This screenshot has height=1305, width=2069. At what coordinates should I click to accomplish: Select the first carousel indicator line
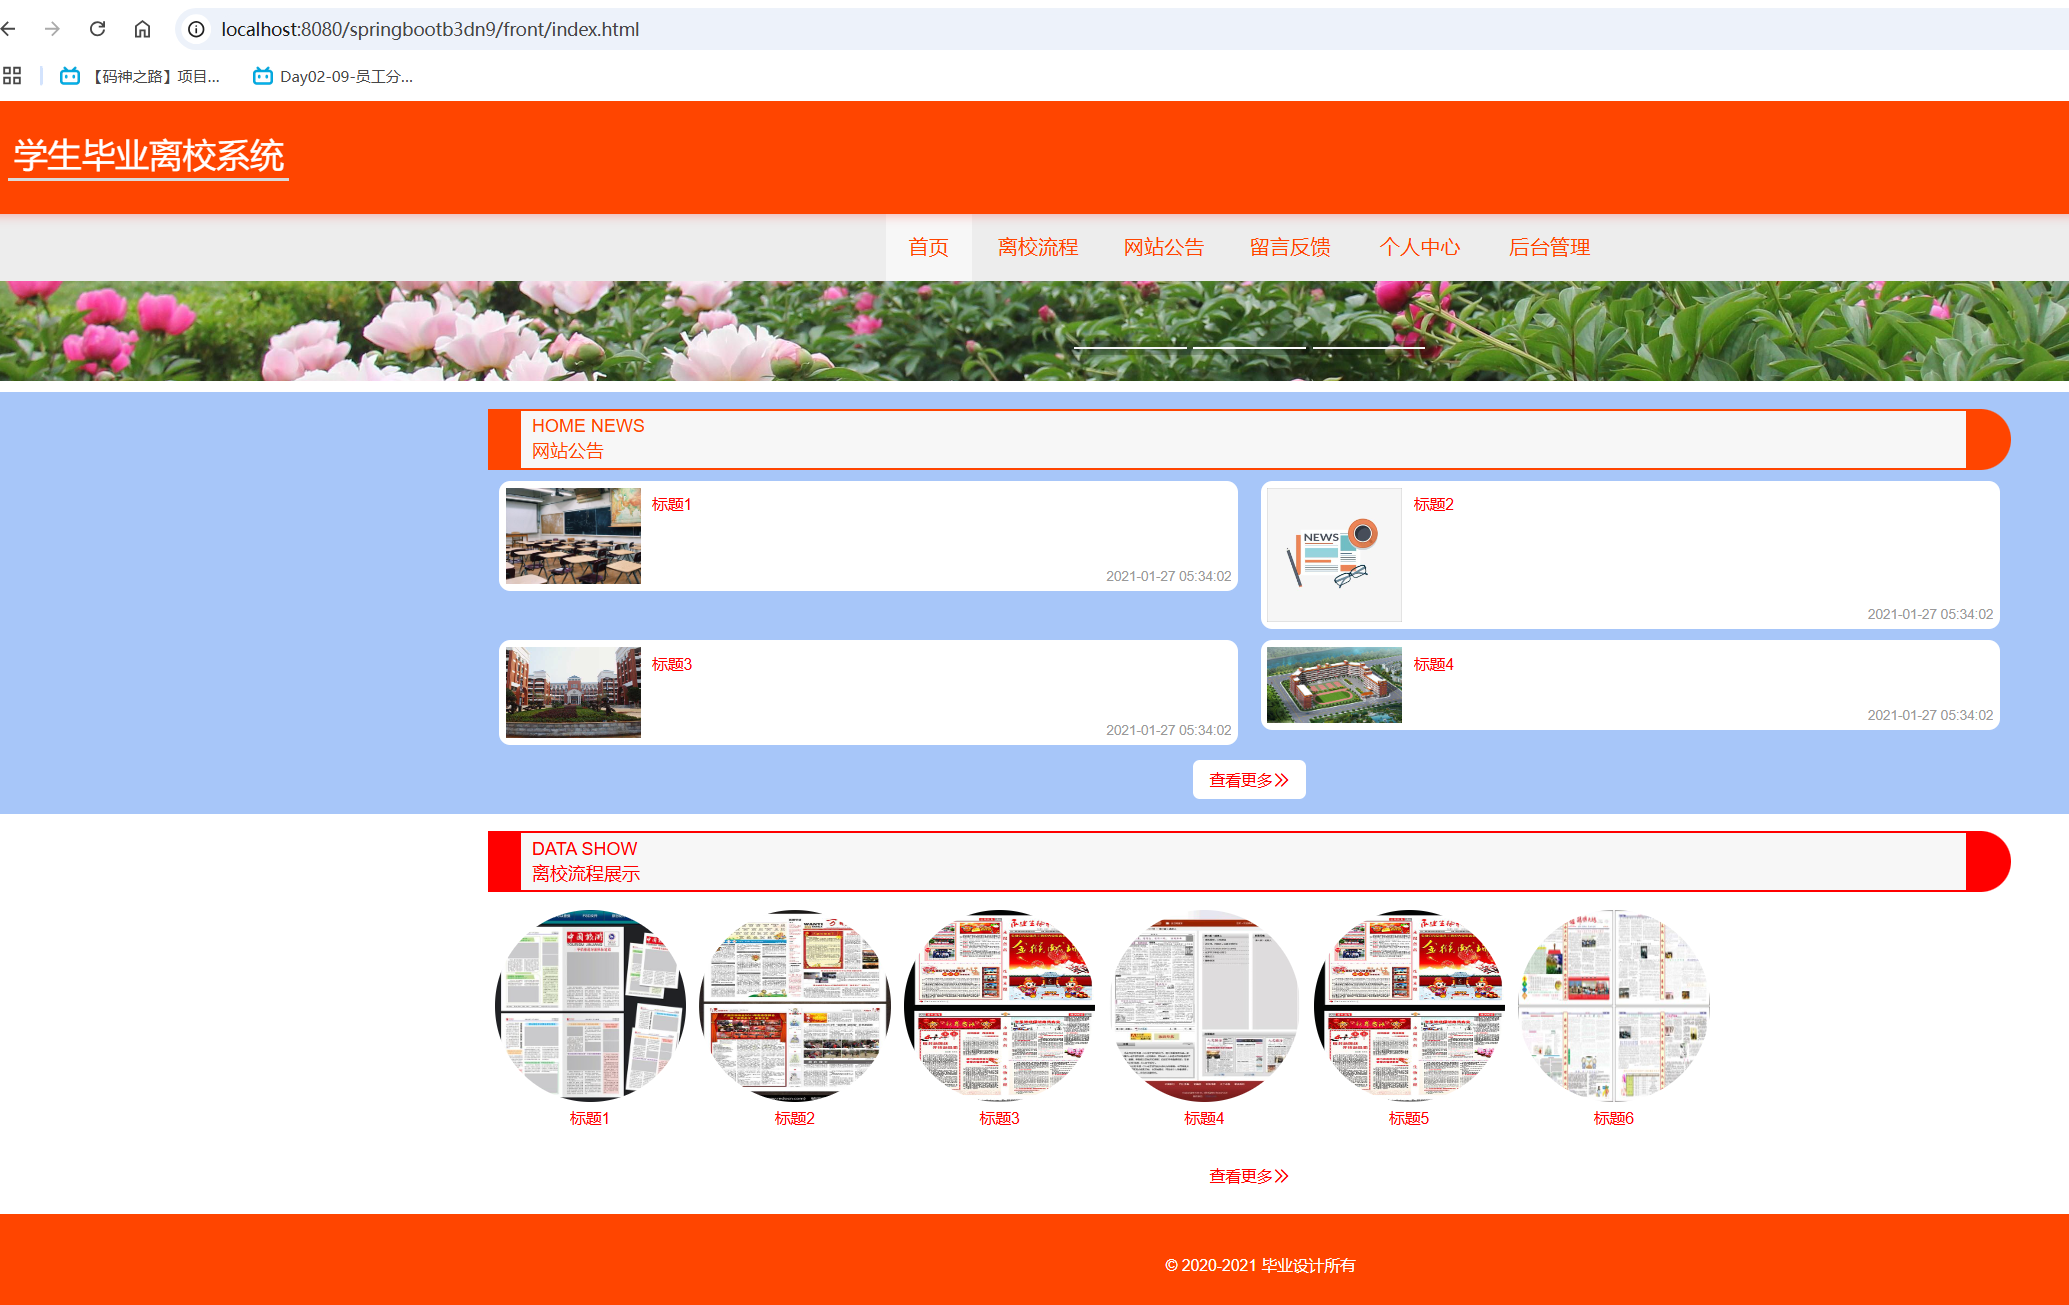click(x=1130, y=347)
